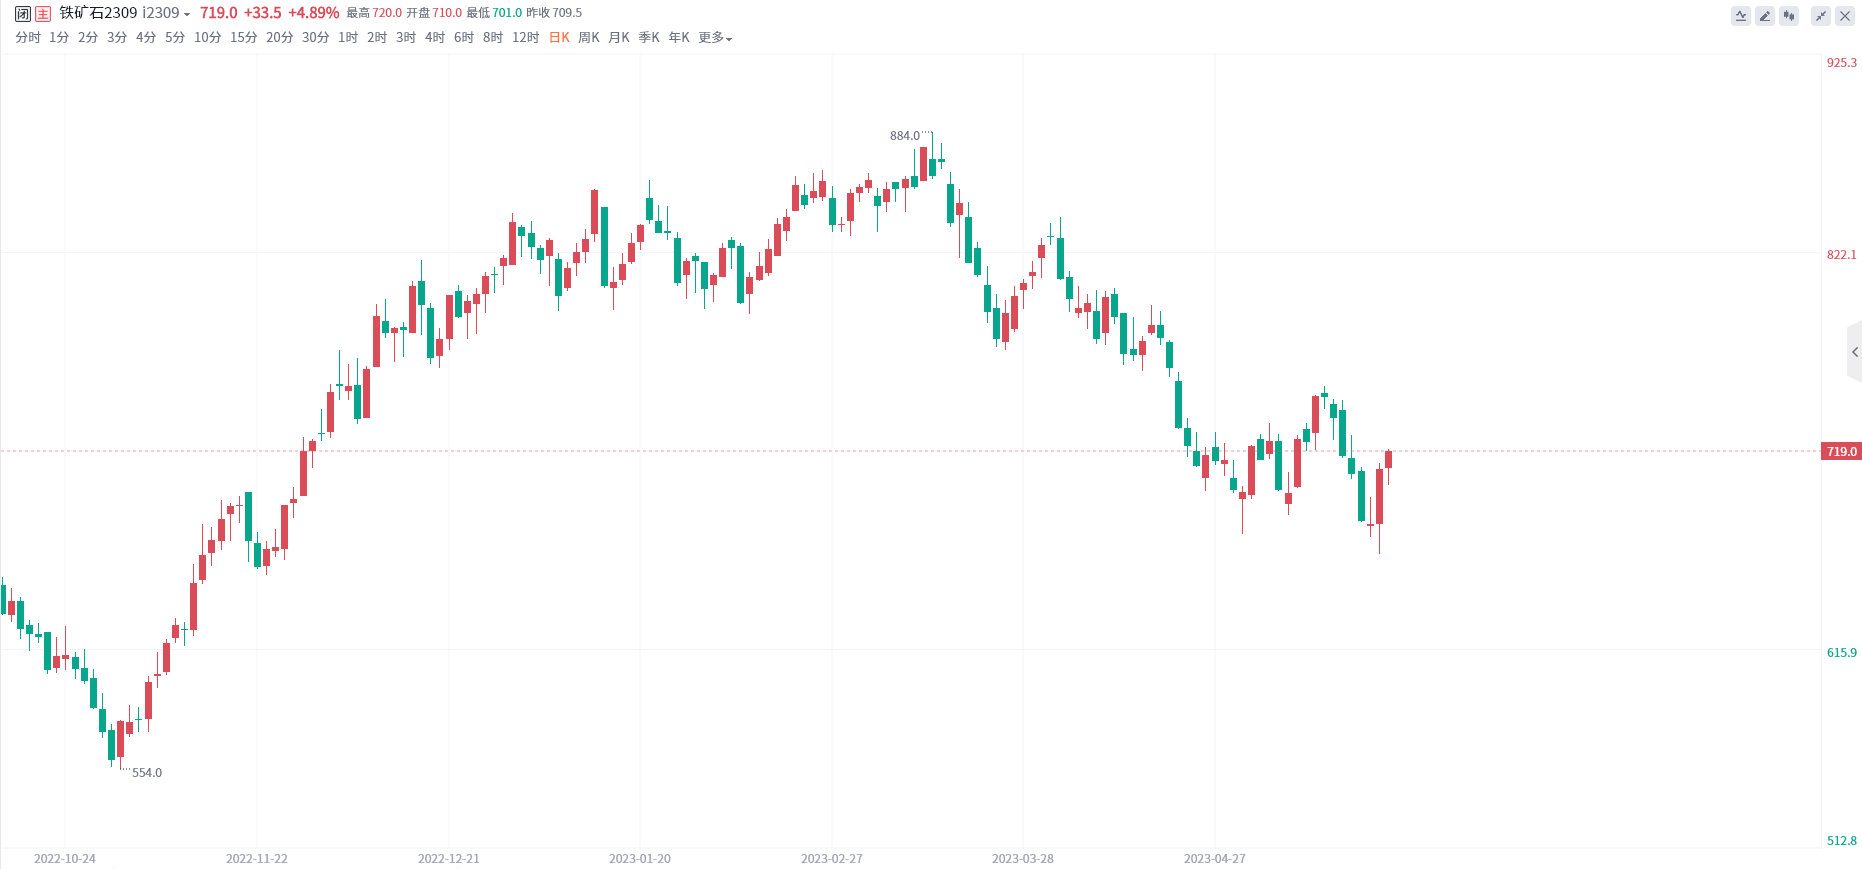Select the 5分 period tab
The height and width of the screenshot is (869, 1862).
pyautogui.click(x=175, y=38)
